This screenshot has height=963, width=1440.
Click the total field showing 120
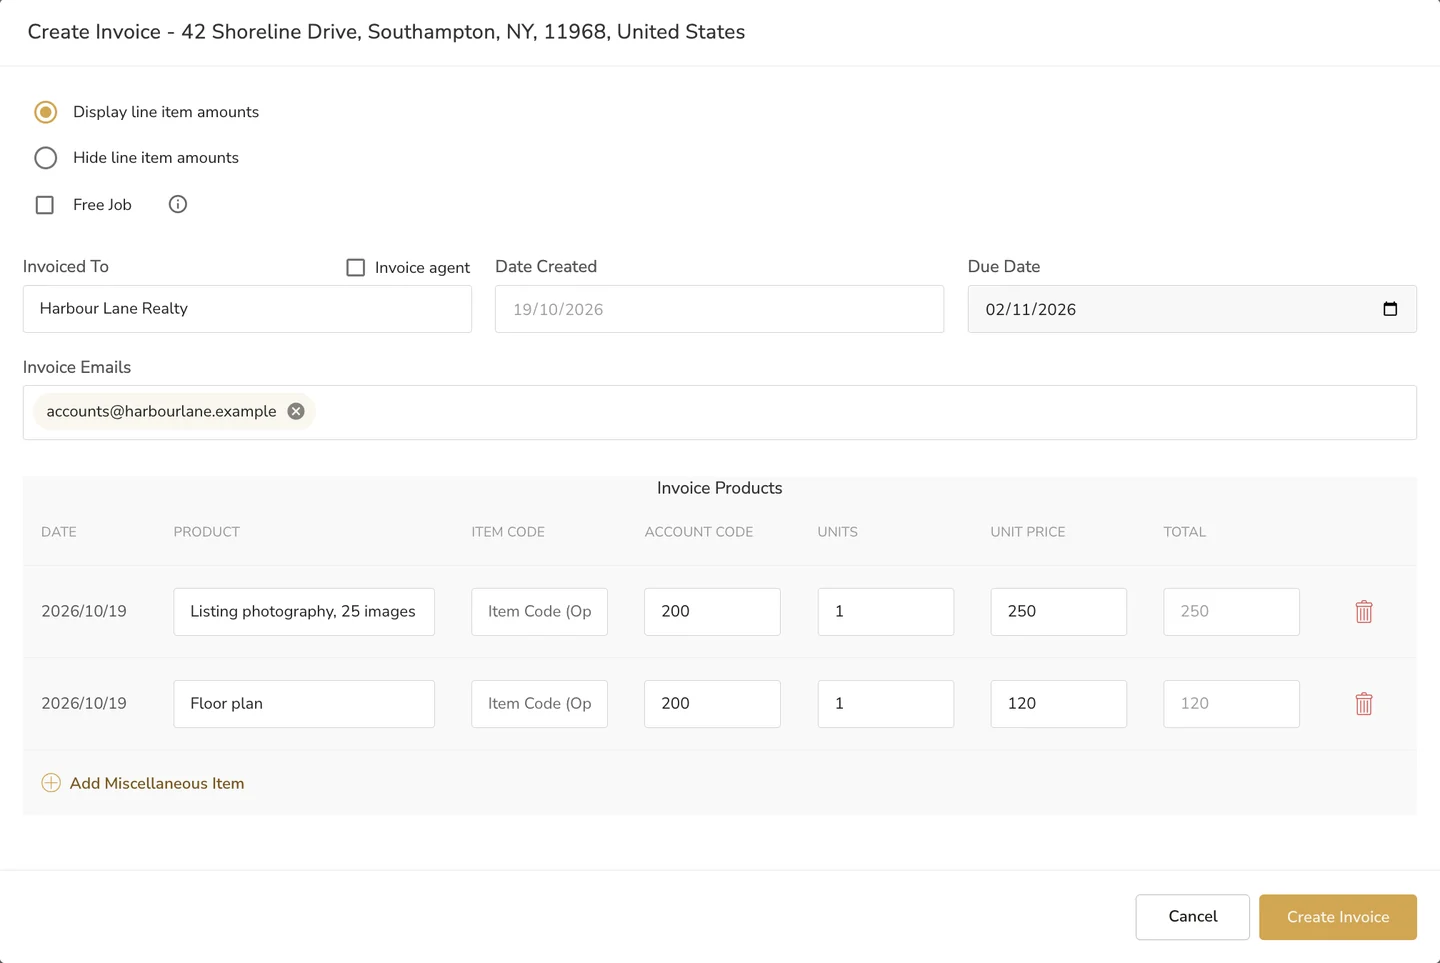point(1232,704)
